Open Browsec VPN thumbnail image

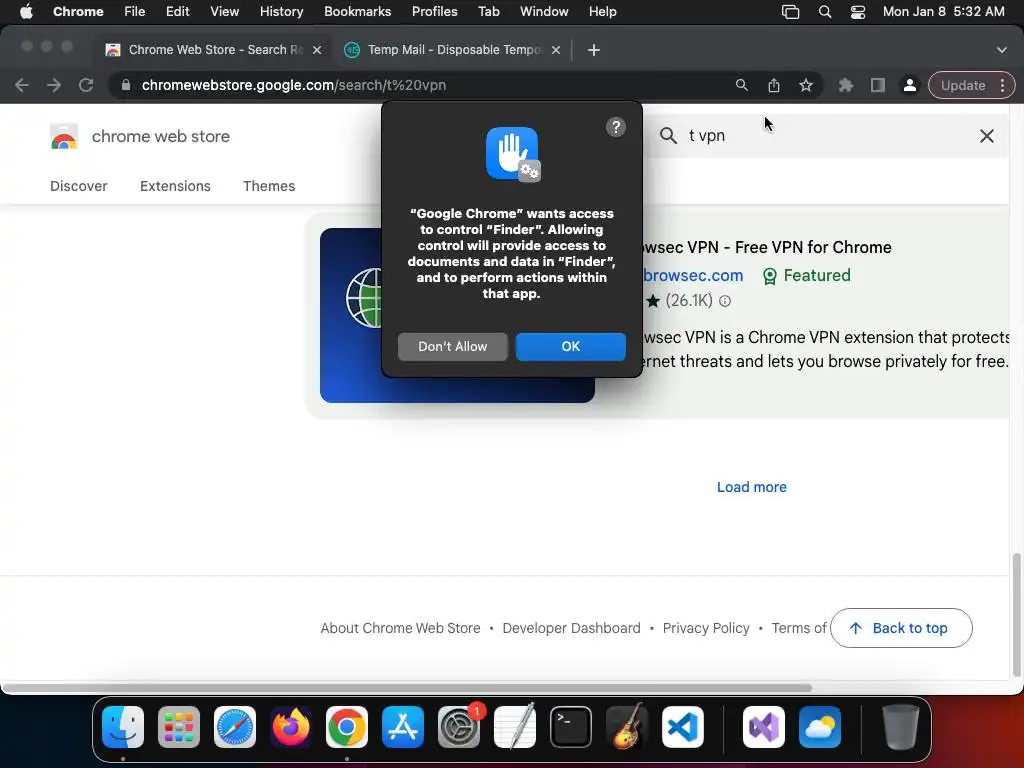[x=457, y=315]
